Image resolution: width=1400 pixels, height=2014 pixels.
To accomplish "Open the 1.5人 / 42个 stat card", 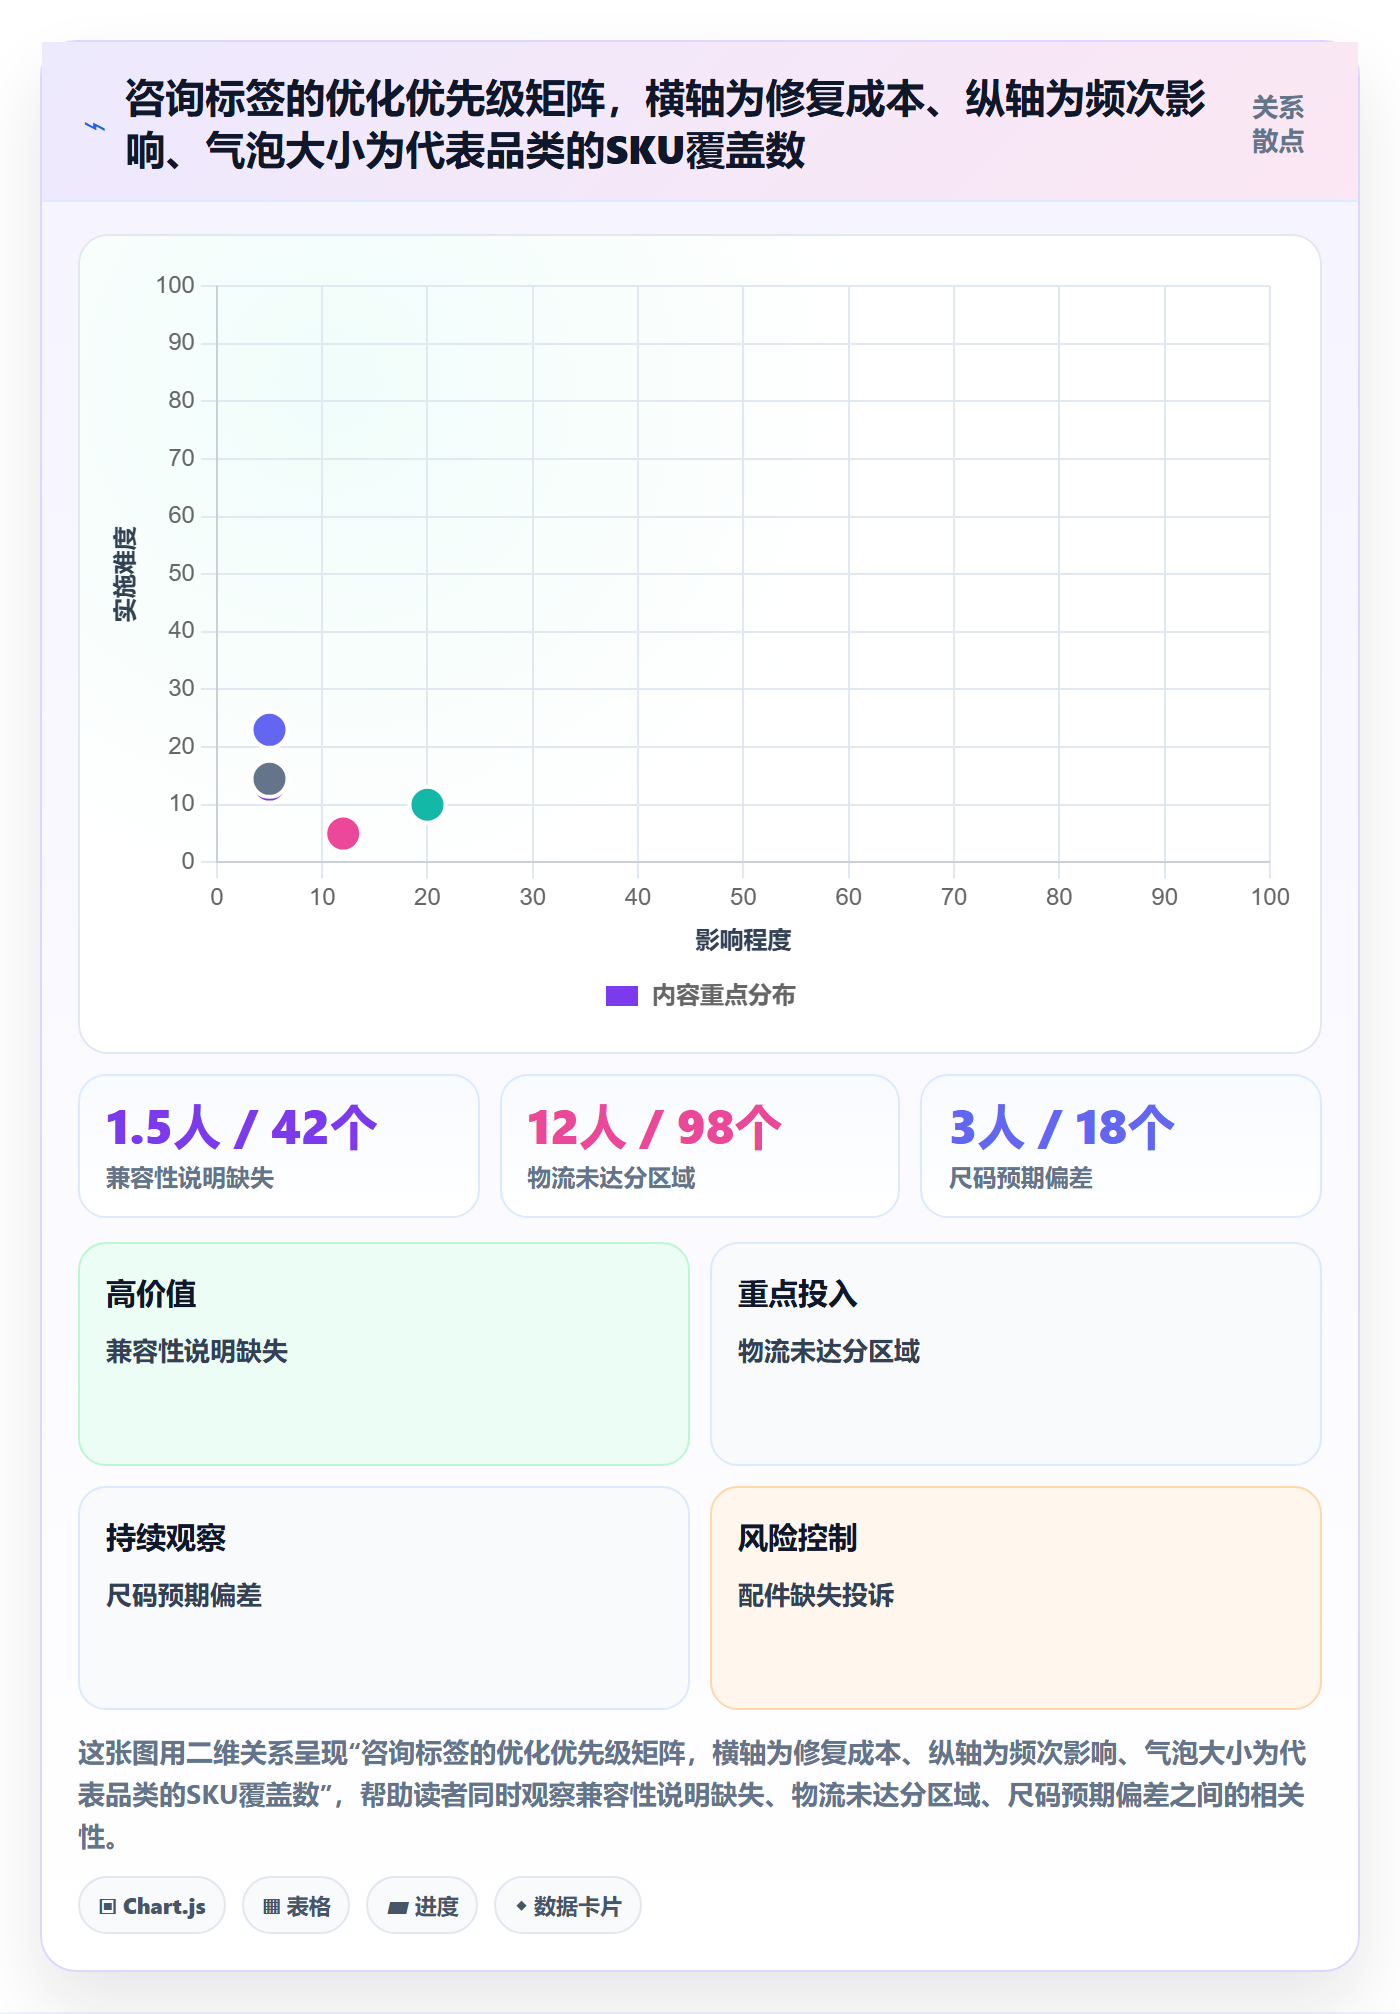I will click(x=279, y=1146).
